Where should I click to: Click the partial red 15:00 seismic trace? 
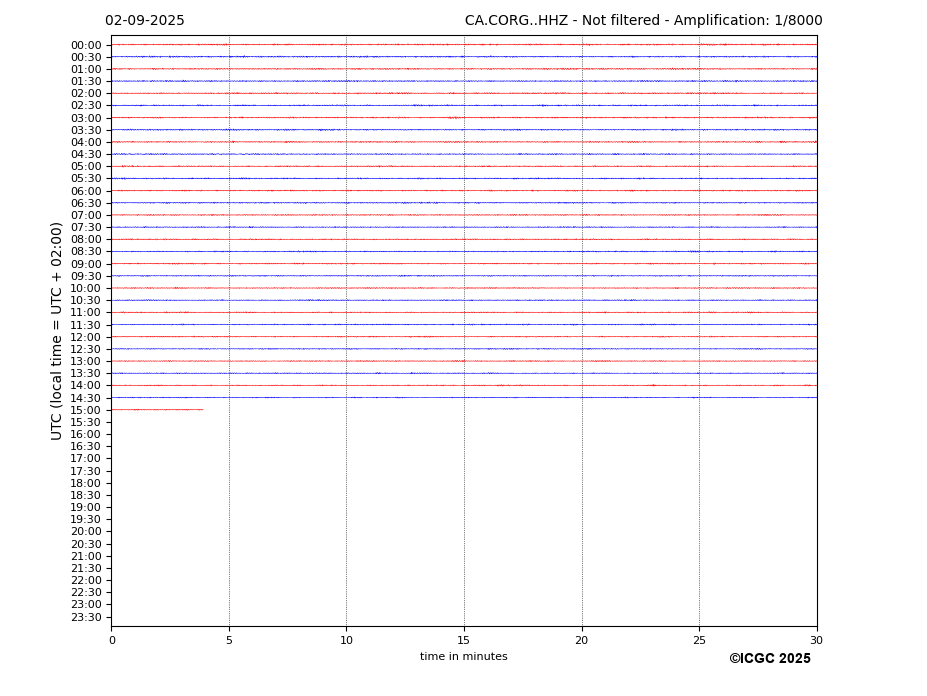[x=157, y=409]
